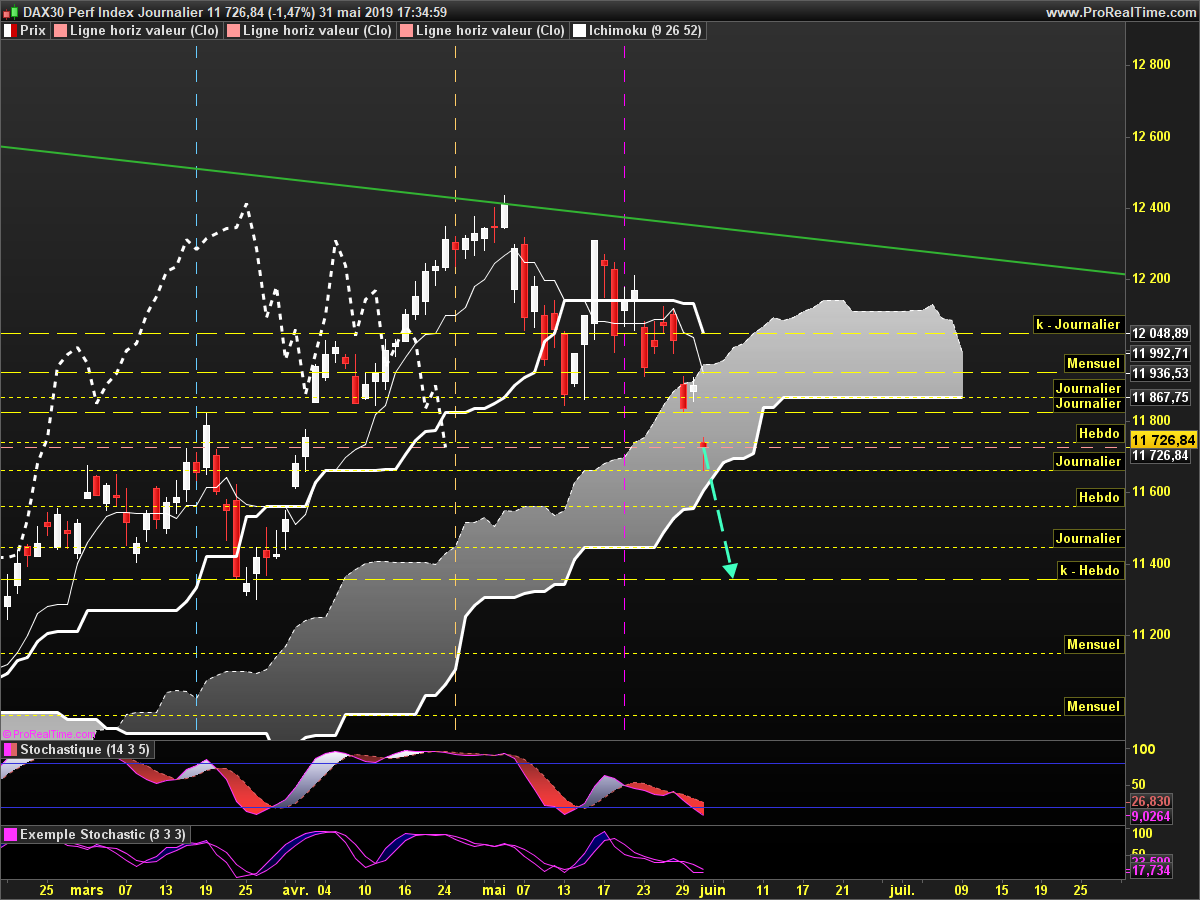Click the Stochastique (14 3 5) color swatch
Viewport: 1200px width, 900px height.
pyautogui.click(x=9, y=749)
